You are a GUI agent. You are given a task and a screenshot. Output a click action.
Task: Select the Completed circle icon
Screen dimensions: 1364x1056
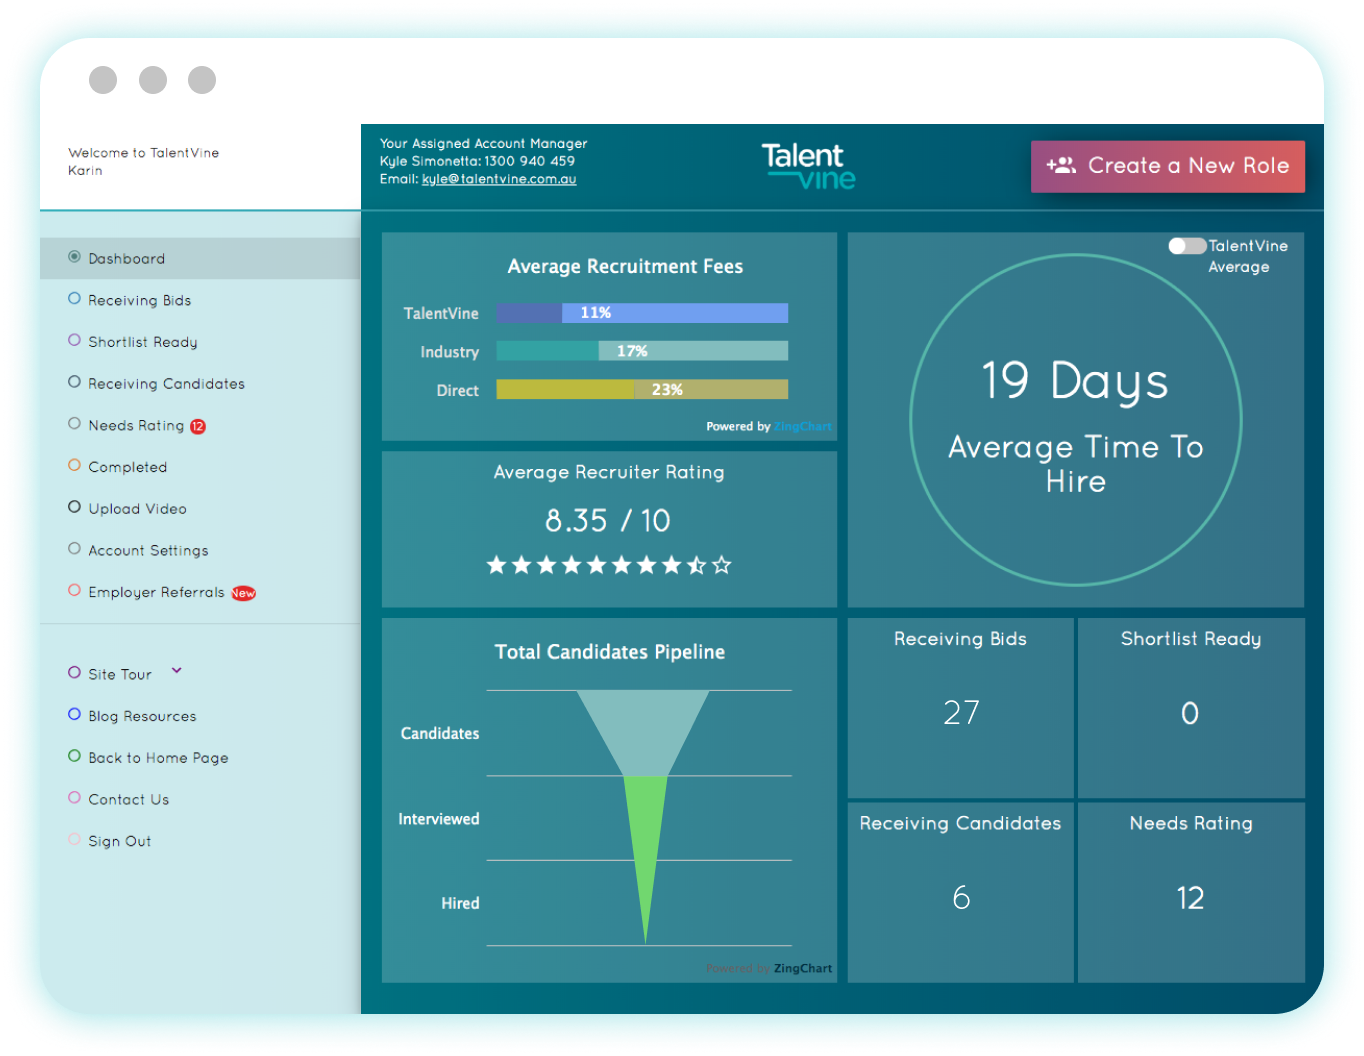click(x=74, y=465)
